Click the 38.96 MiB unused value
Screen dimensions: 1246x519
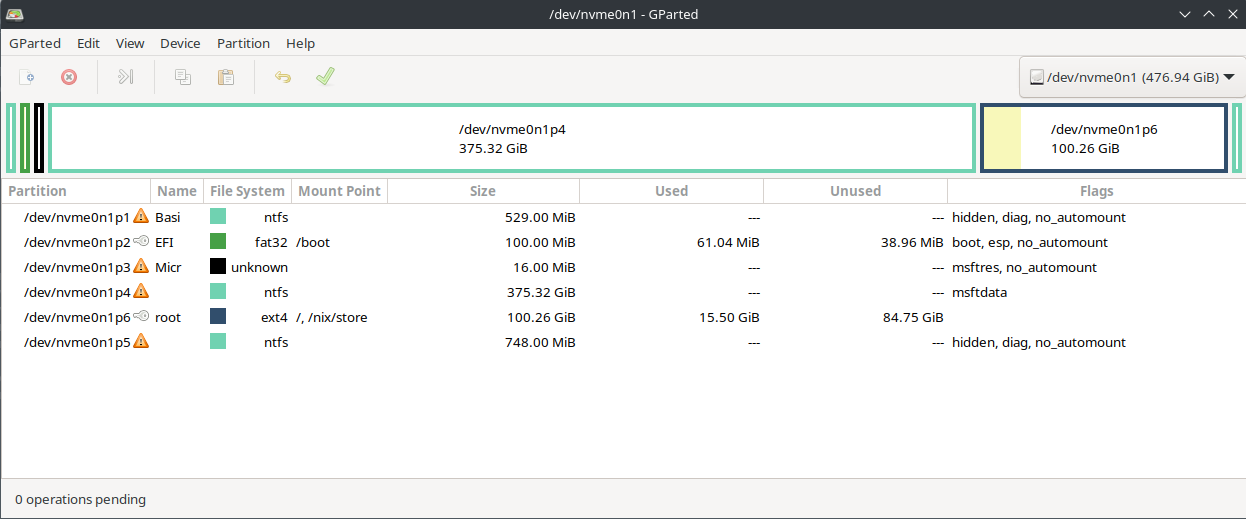910,242
